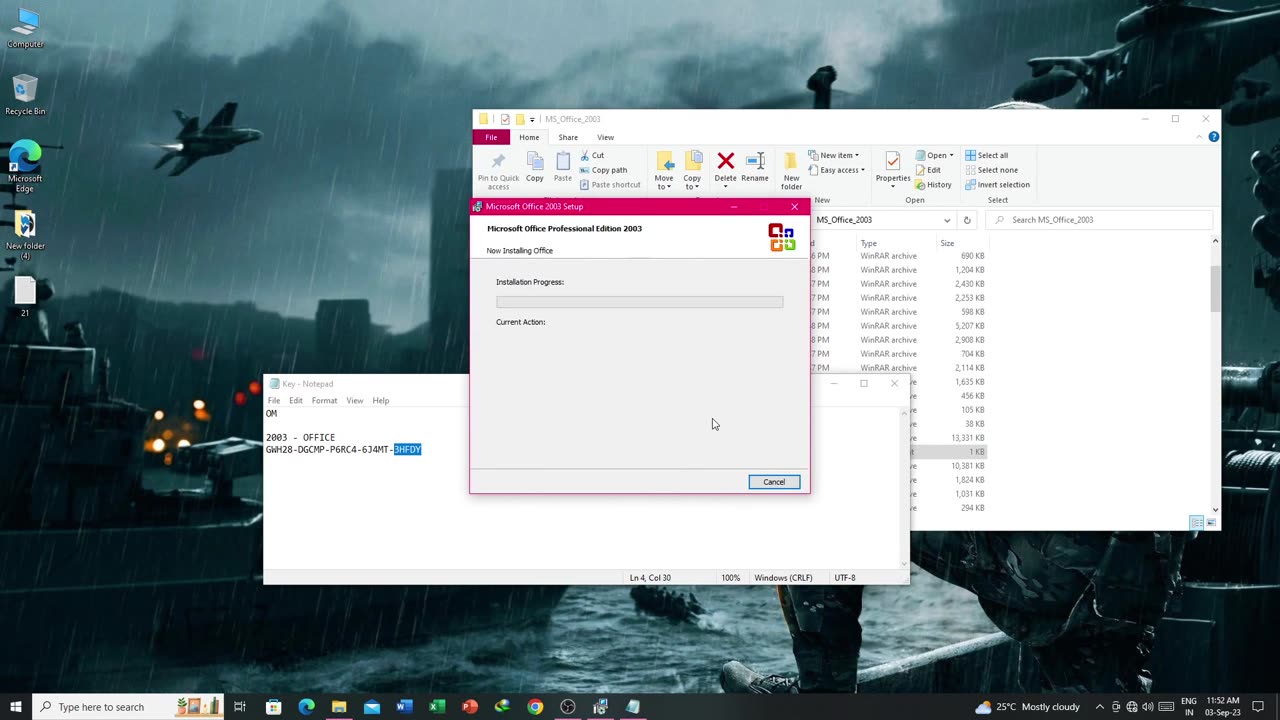Click Cut in the Explorer ribbon
The height and width of the screenshot is (720, 1280).
point(591,155)
